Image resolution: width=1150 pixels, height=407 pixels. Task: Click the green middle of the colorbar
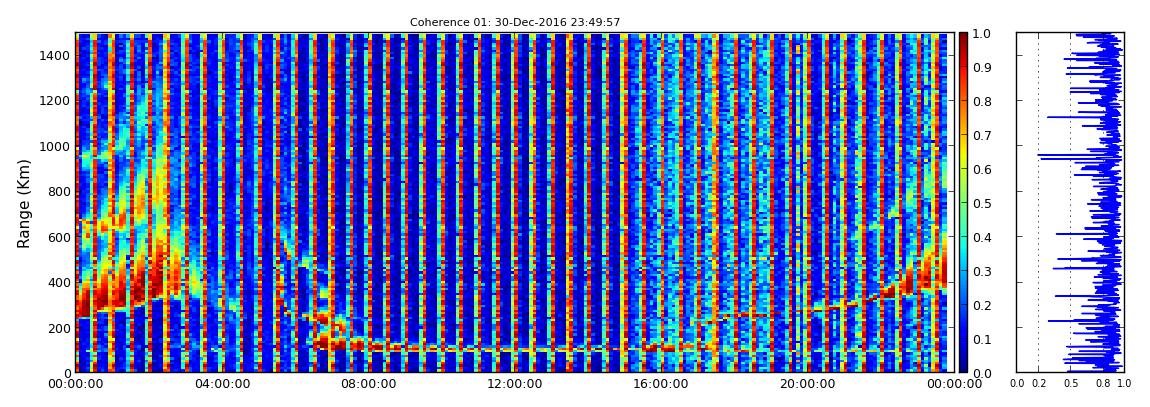(964, 203)
